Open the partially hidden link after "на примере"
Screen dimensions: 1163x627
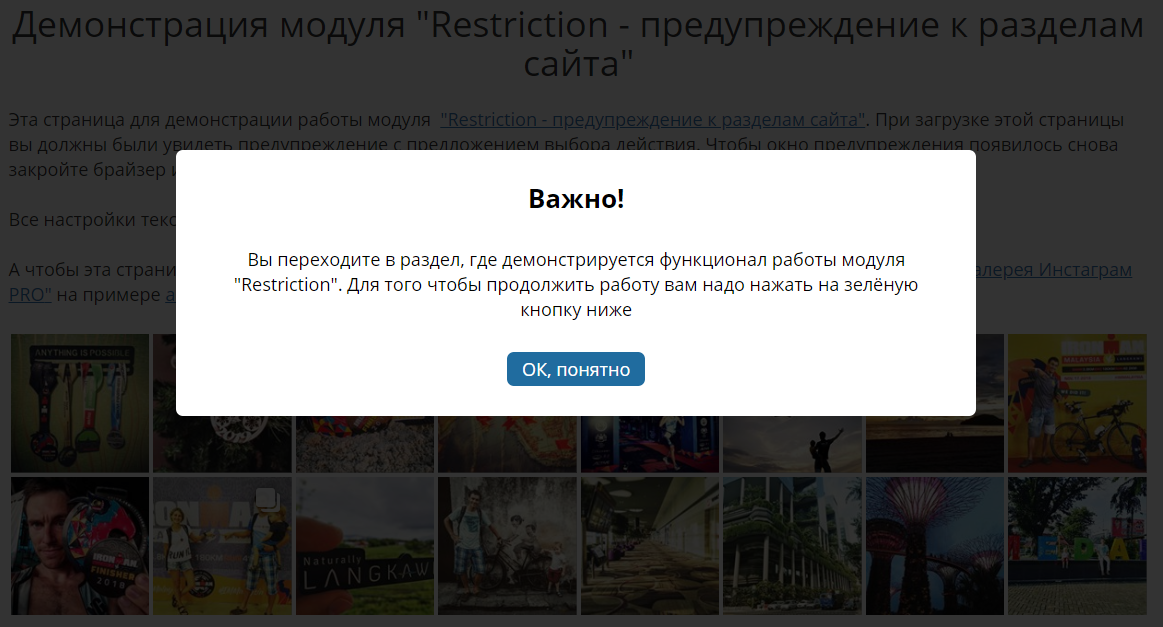[170, 296]
